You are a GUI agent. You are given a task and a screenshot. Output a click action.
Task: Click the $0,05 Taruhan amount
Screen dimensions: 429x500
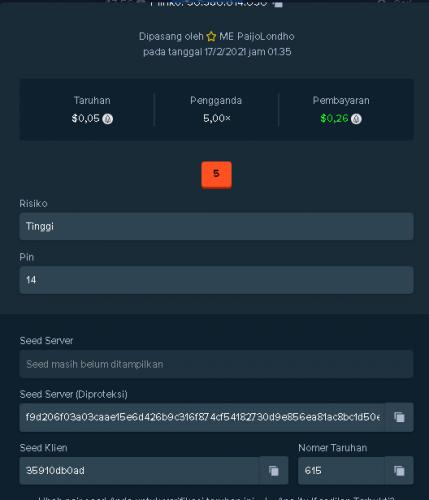tap(85, 118)
